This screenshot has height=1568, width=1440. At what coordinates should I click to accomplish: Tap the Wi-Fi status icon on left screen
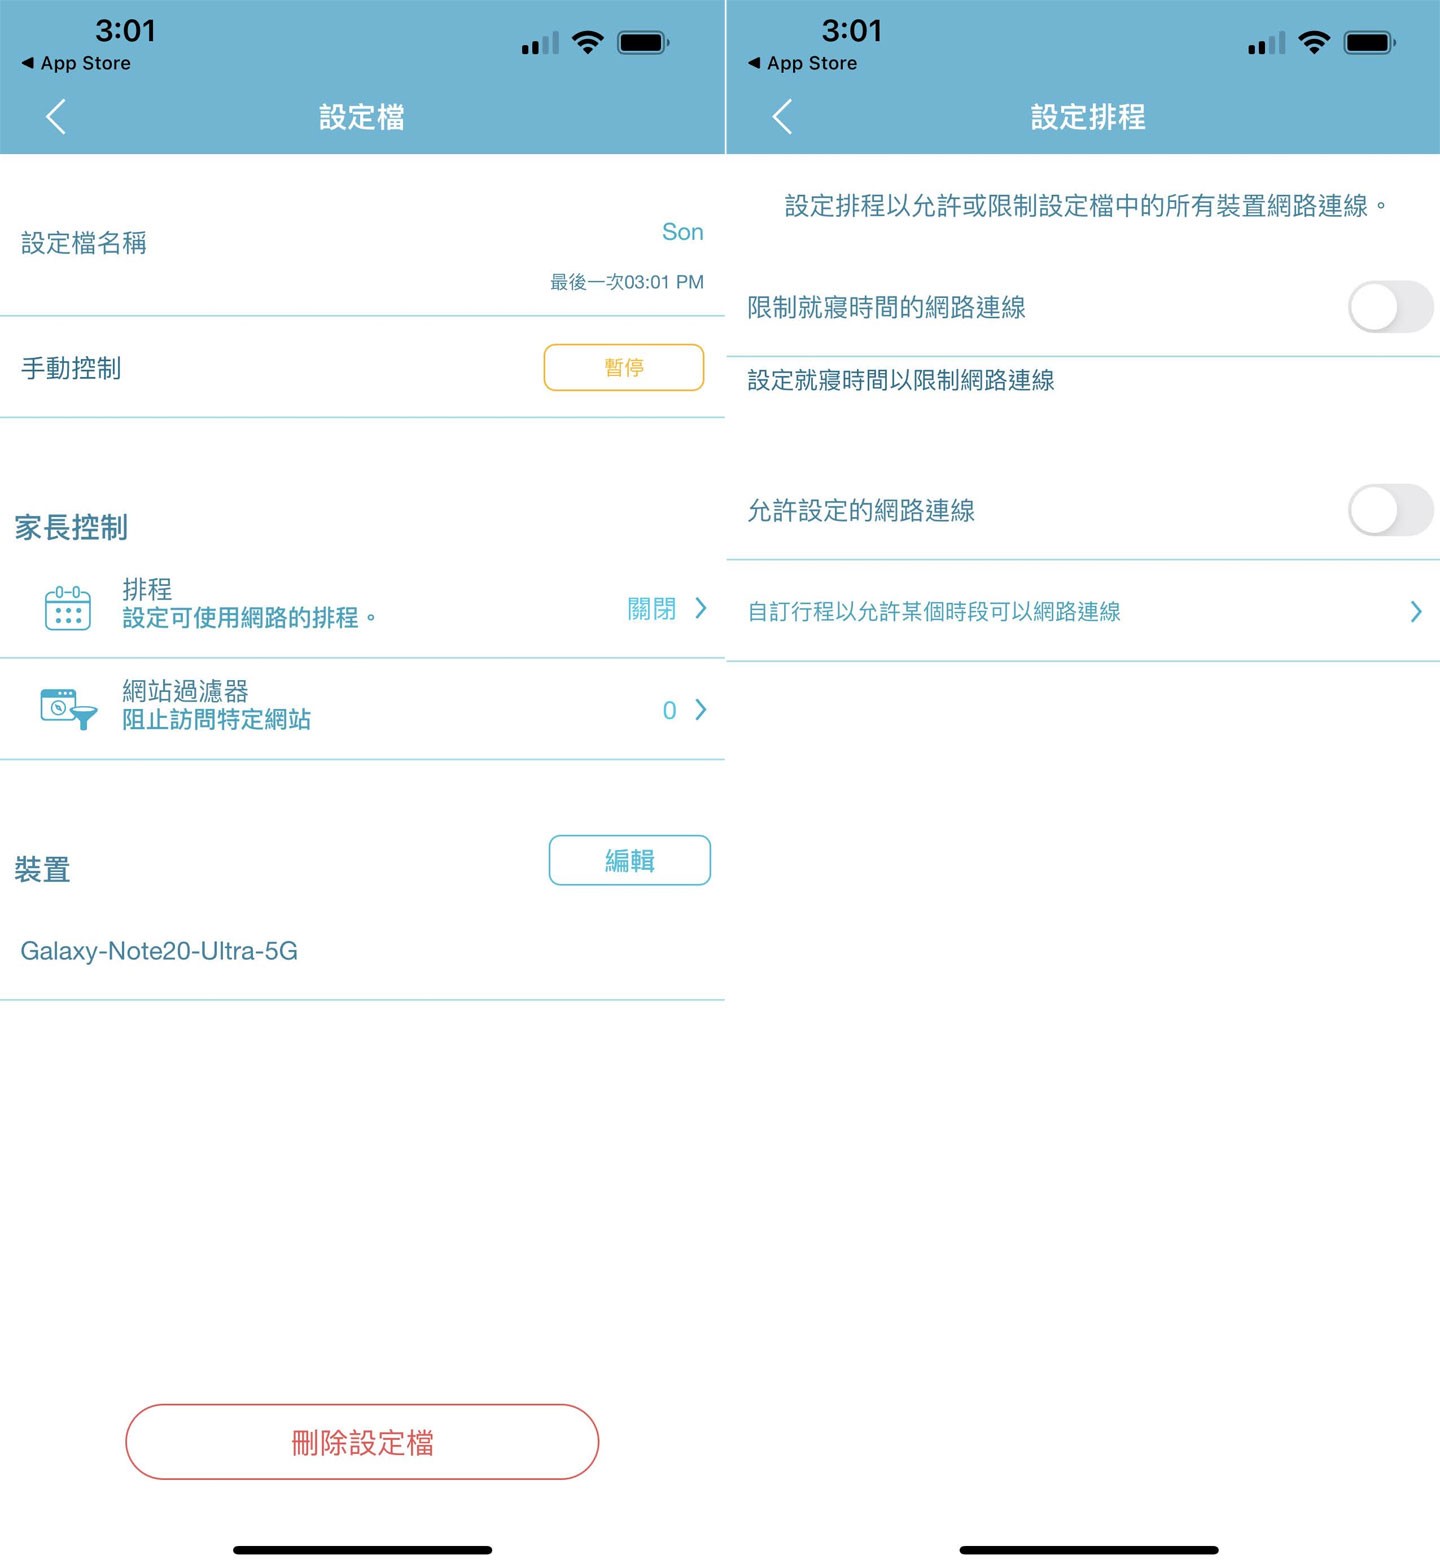pyautogui.click(x=588, y=42)
